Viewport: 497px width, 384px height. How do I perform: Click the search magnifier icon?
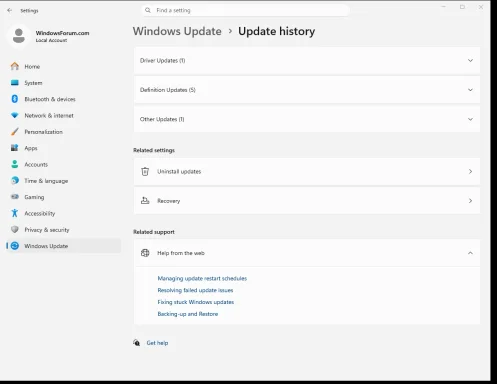point(148,10)
